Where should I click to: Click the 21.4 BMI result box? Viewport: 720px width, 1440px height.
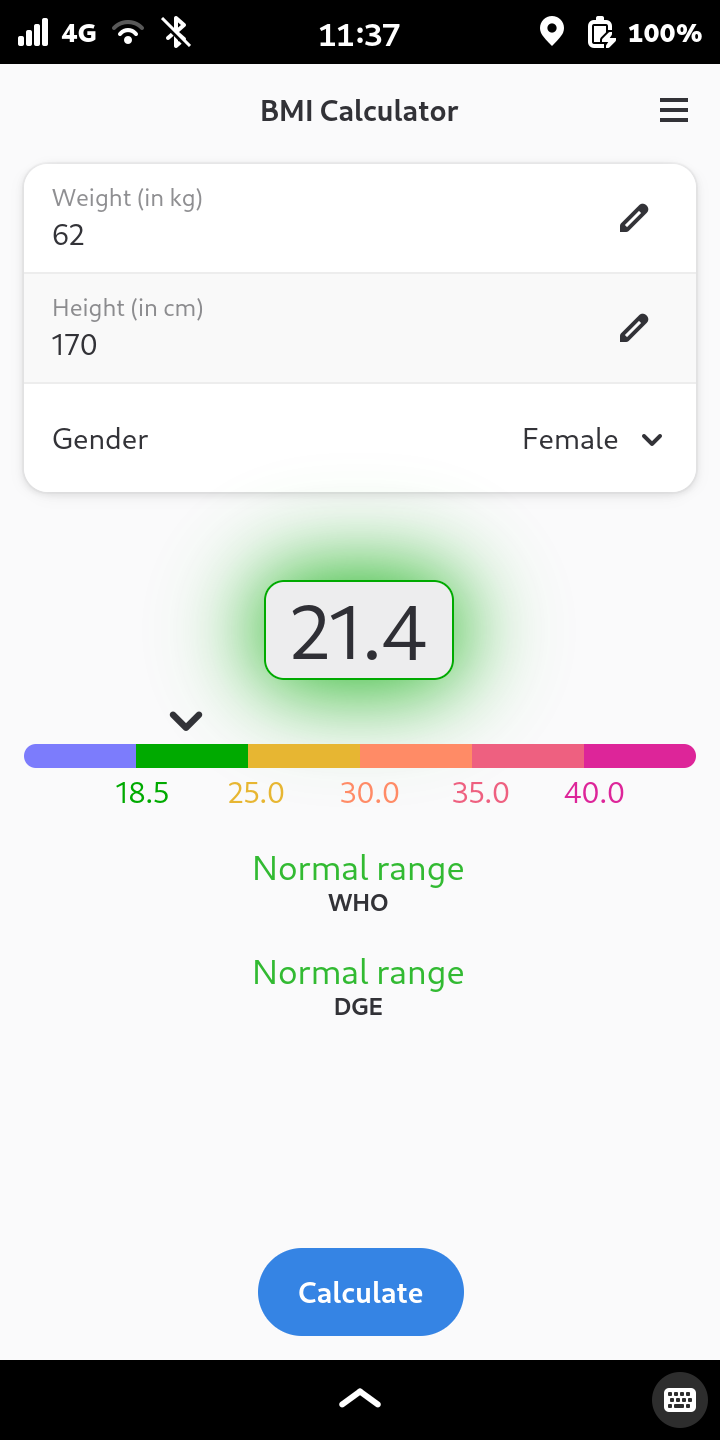pyautogui.click(x=359, y=630)
